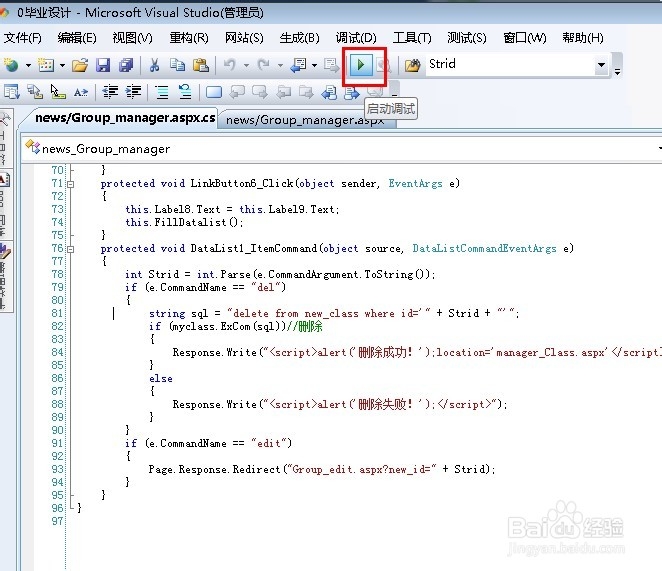
Task: Click the EventArgs type on line 71
Action: 415,183
